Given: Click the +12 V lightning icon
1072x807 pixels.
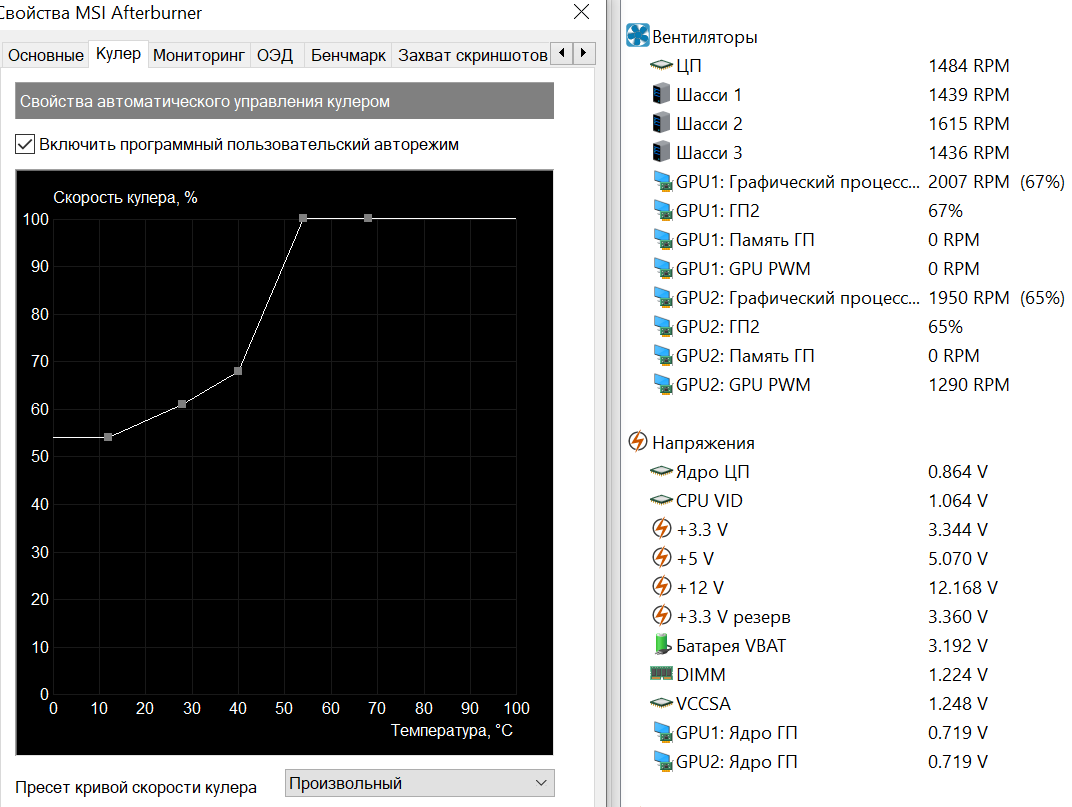Looking at the screenshot, I should (x=661, y=587).
